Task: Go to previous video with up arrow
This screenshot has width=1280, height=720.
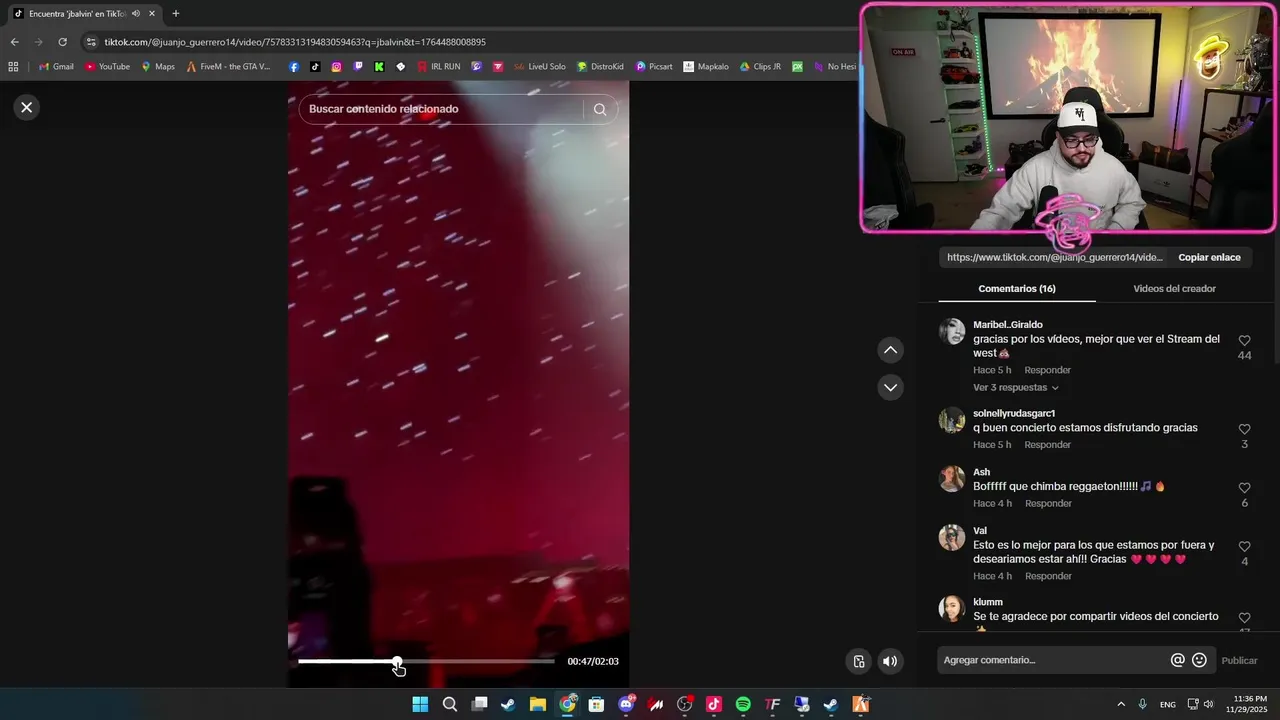Action: click(x=891, y=350)
